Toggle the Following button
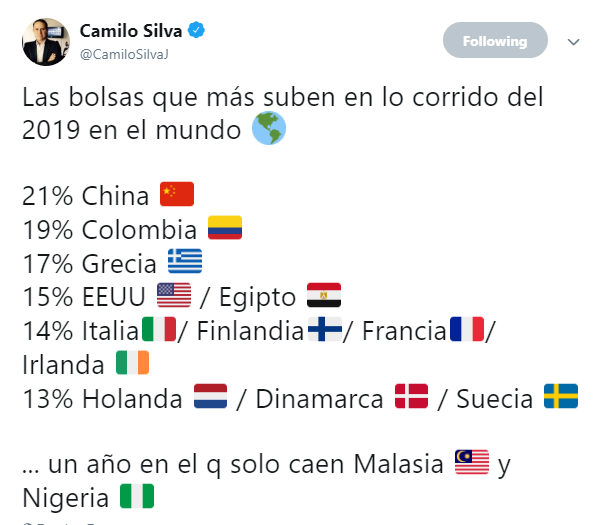Viewport: 609px width, 525px height. coord(494,41)
